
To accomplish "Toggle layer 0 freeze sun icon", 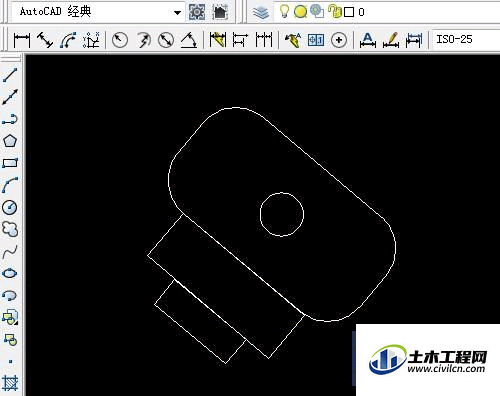I will tap(300, 12).
